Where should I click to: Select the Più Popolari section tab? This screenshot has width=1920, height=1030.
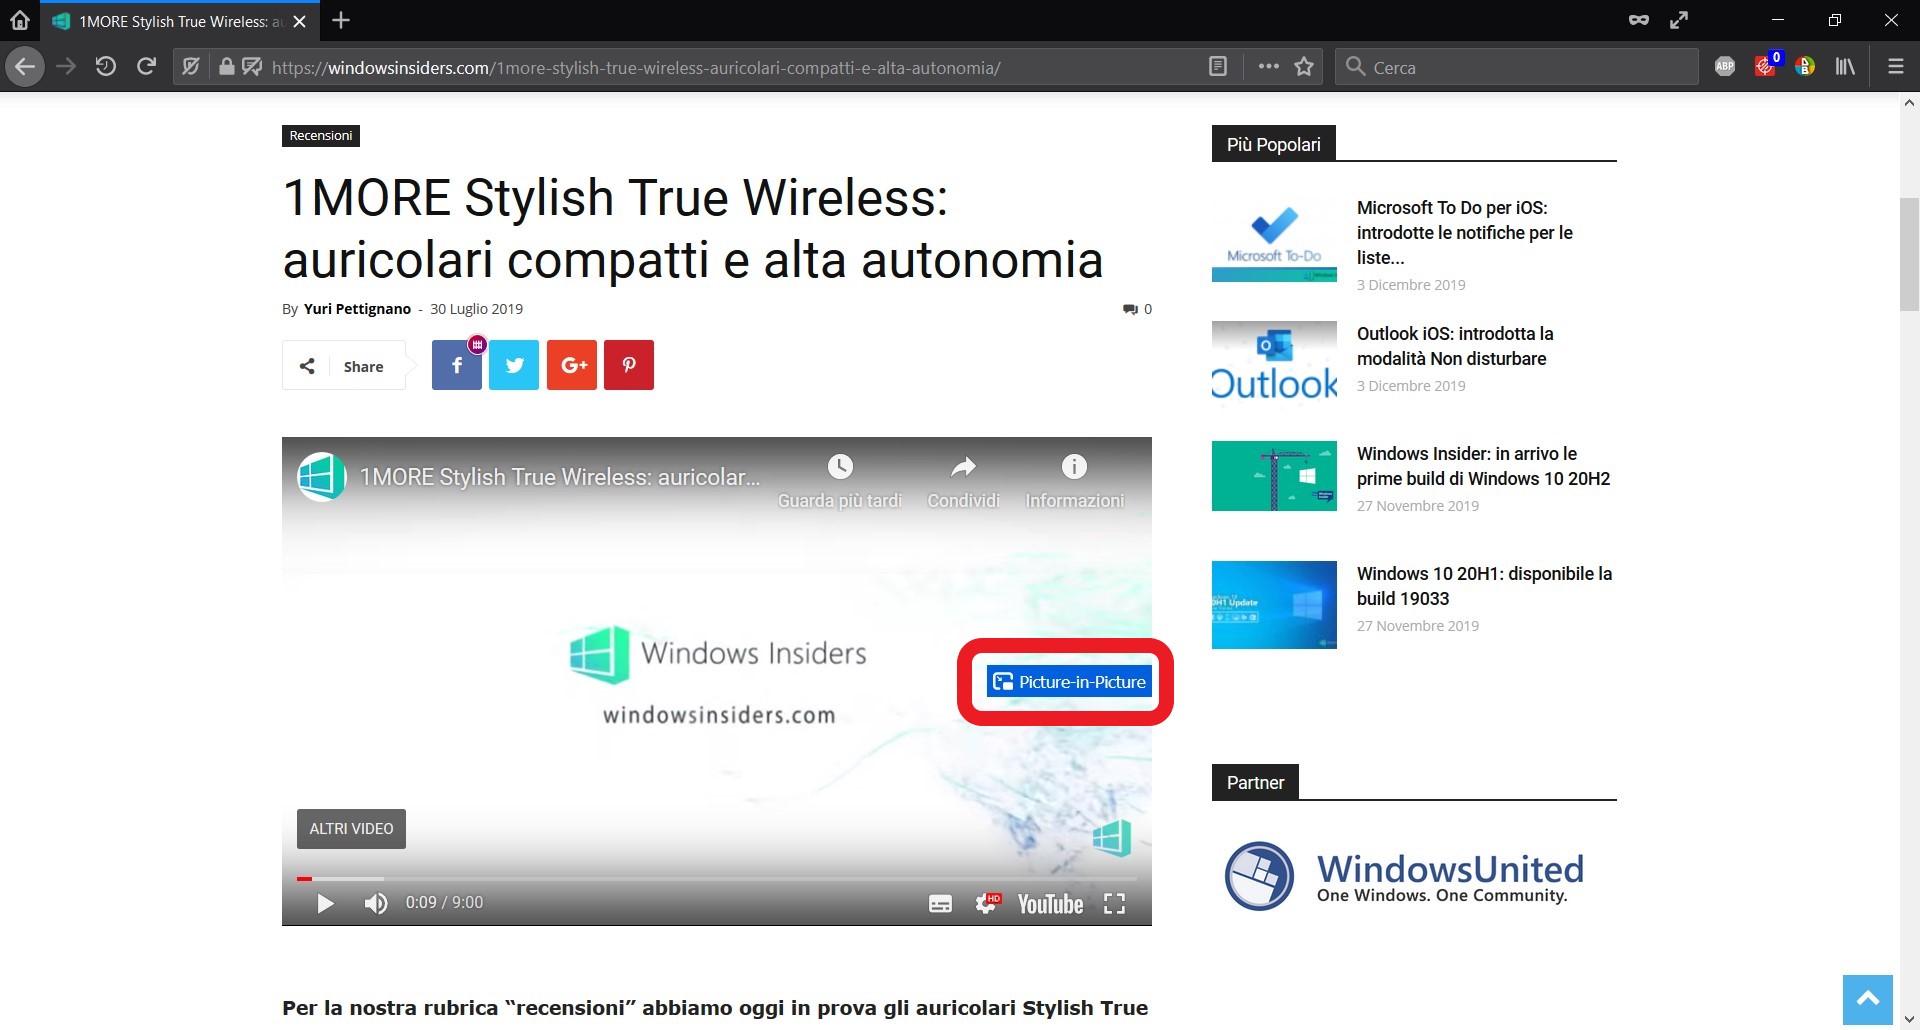(1273, 144)
